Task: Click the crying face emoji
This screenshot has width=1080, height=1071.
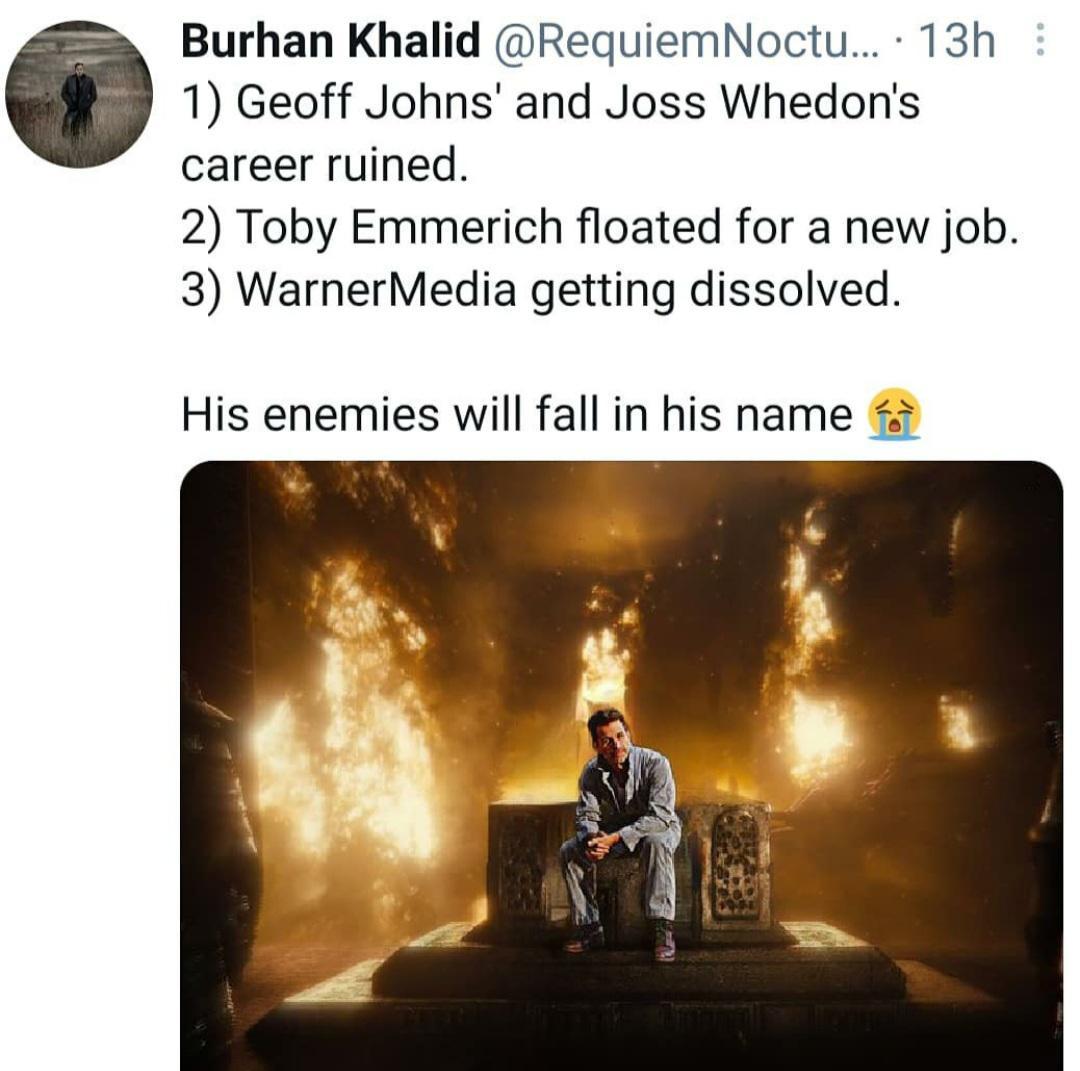Action: 895,416
